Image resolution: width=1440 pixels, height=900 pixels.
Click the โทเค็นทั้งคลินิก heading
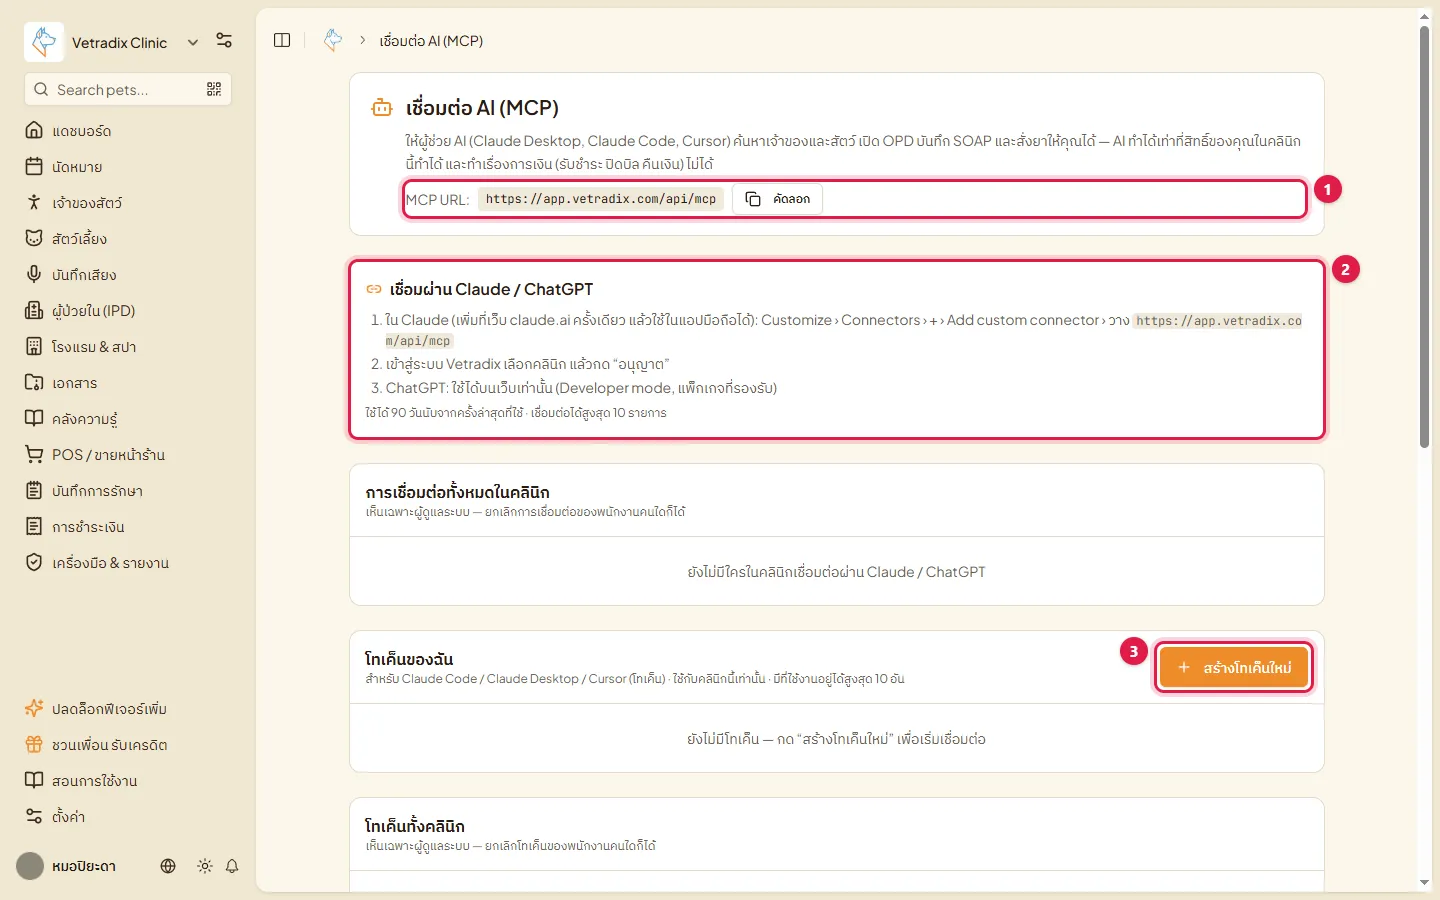pos(415,826)
